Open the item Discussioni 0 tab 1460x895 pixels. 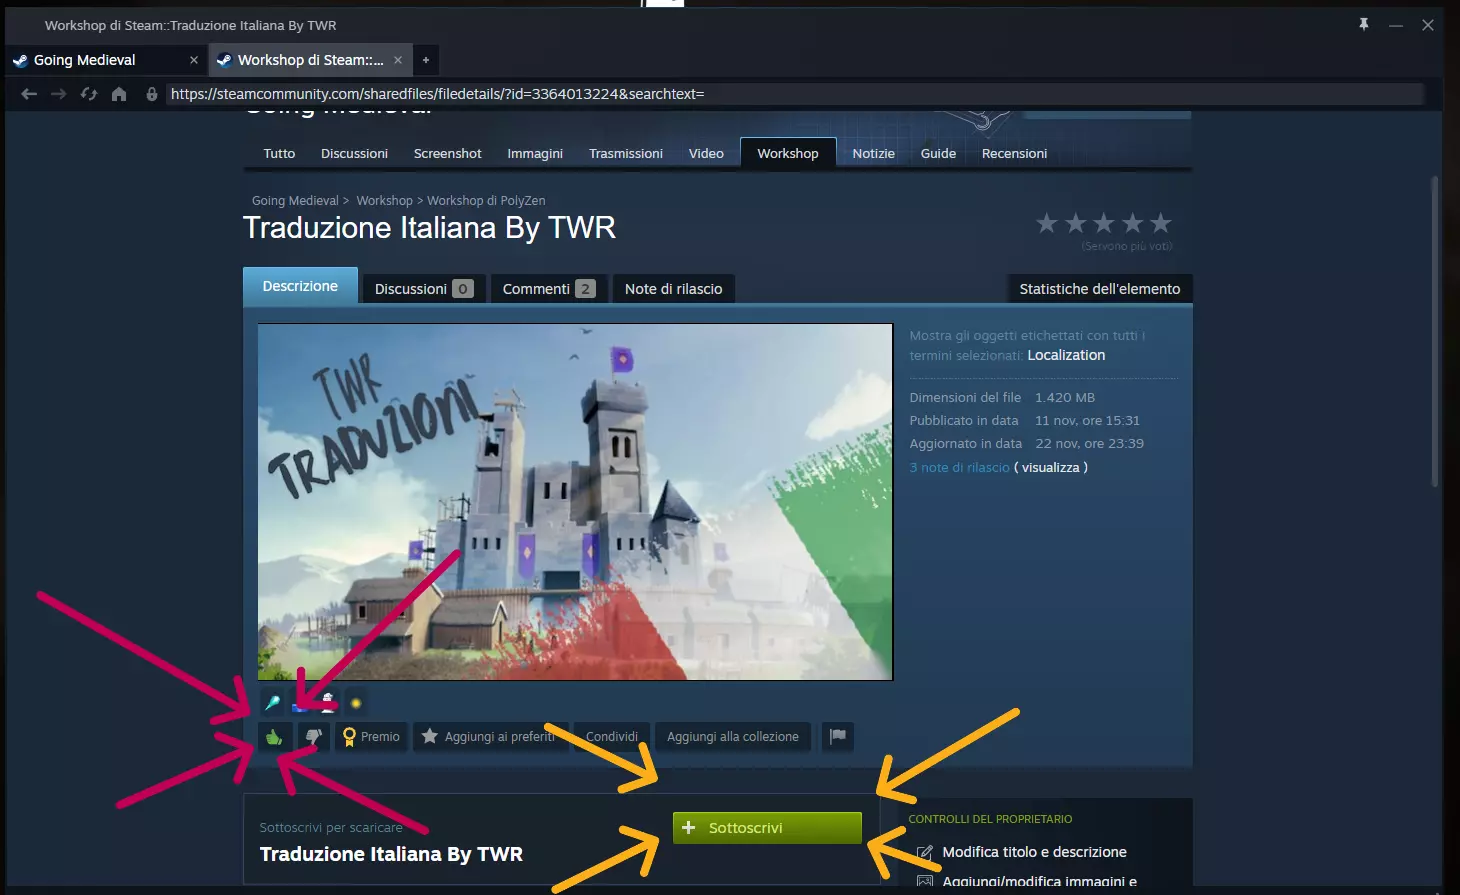(424, 289)
